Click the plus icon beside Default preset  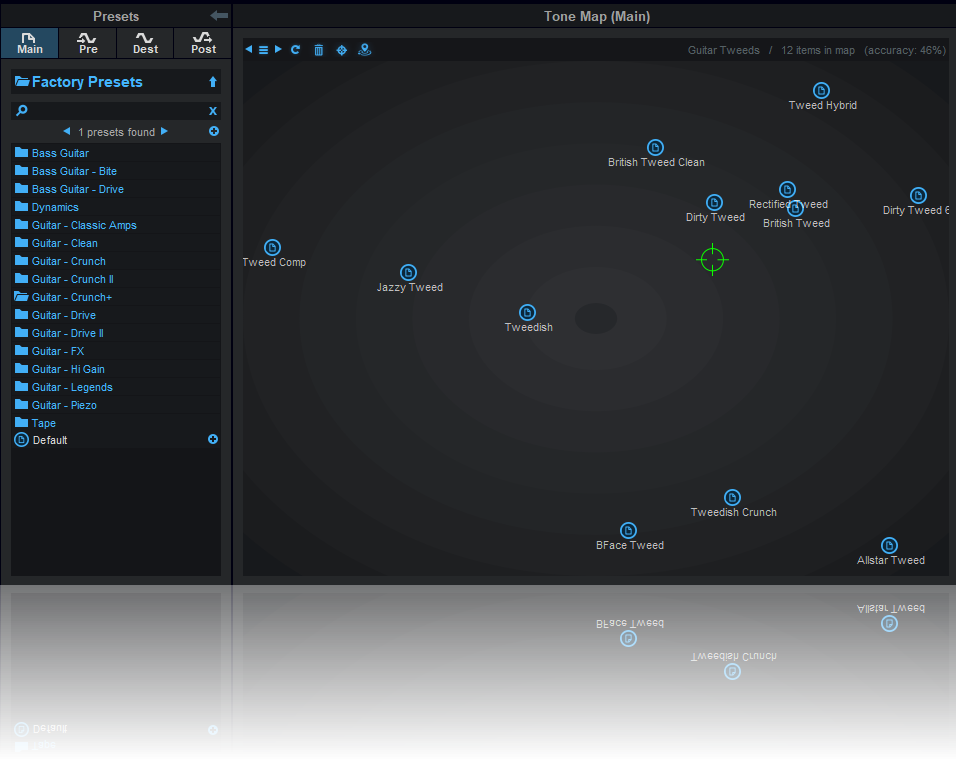(212, 440)
